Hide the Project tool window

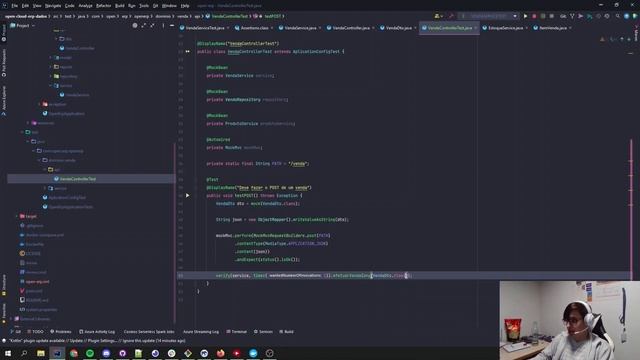click(x=172, y=25)
